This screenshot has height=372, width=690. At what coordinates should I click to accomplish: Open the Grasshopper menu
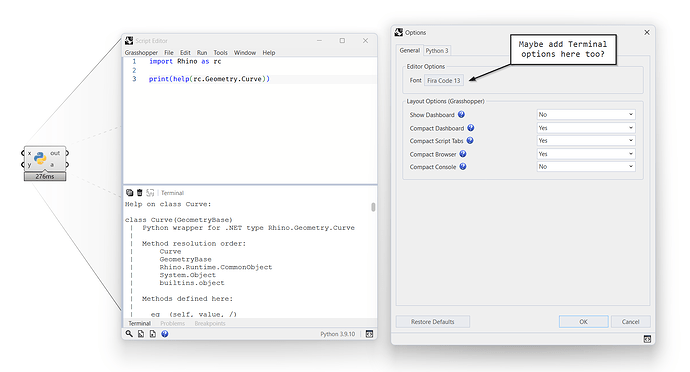tap(141, 52)
